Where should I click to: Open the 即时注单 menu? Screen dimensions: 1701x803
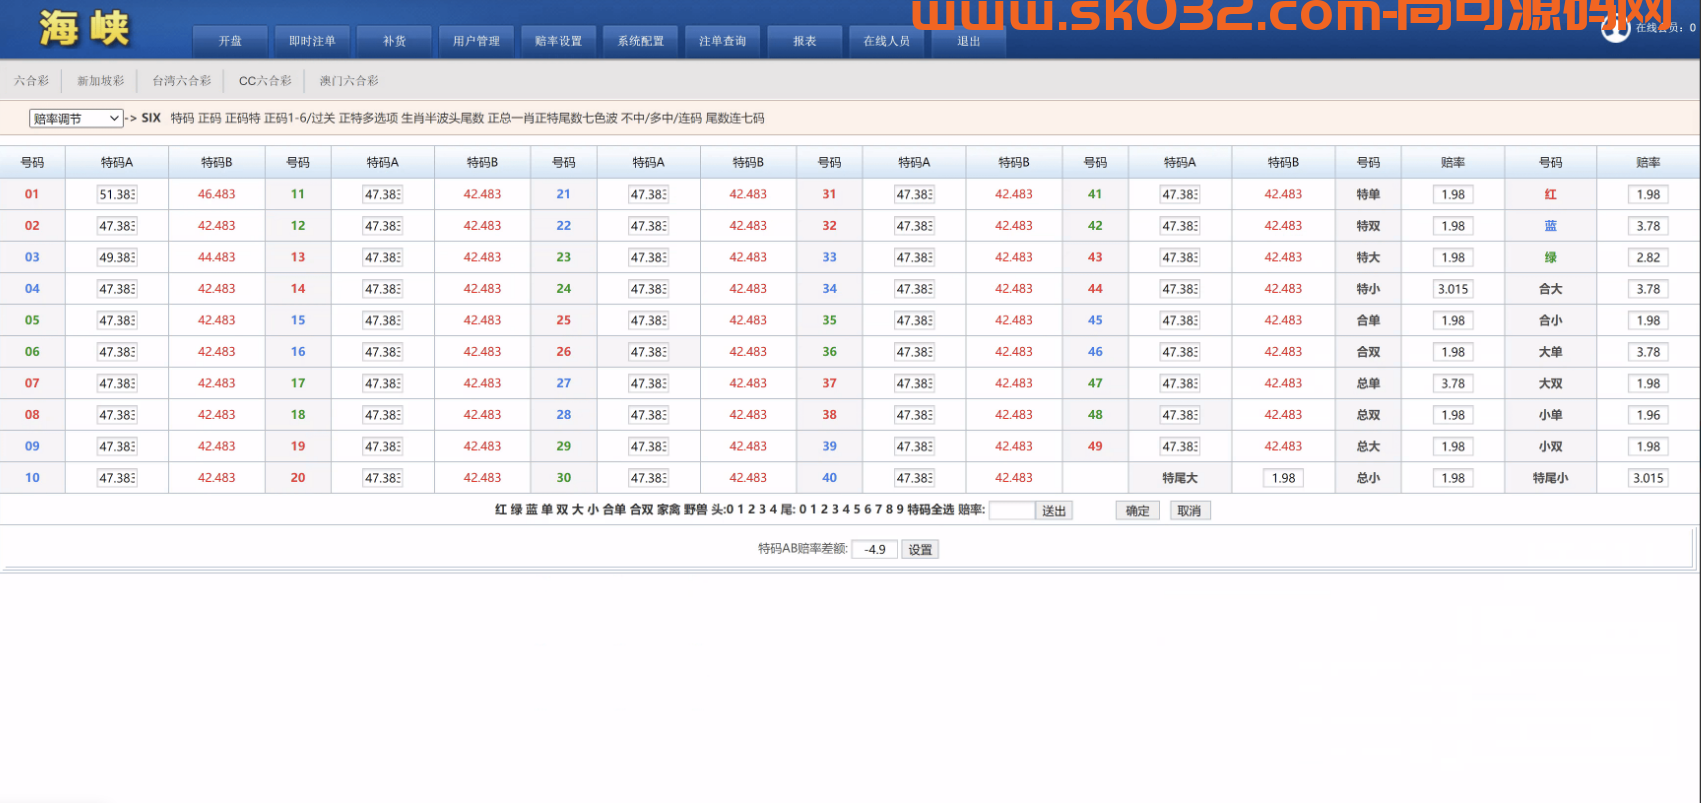tap(312, 41)
